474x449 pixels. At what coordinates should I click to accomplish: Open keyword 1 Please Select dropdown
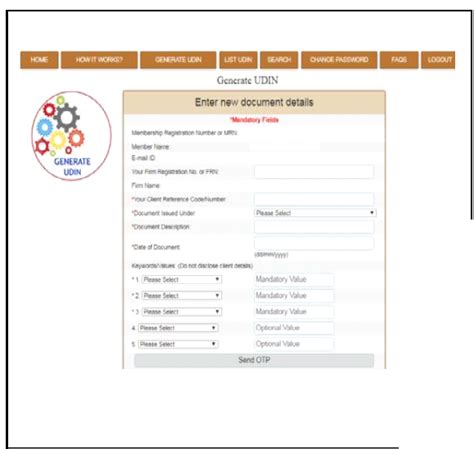tap(182, 280)
